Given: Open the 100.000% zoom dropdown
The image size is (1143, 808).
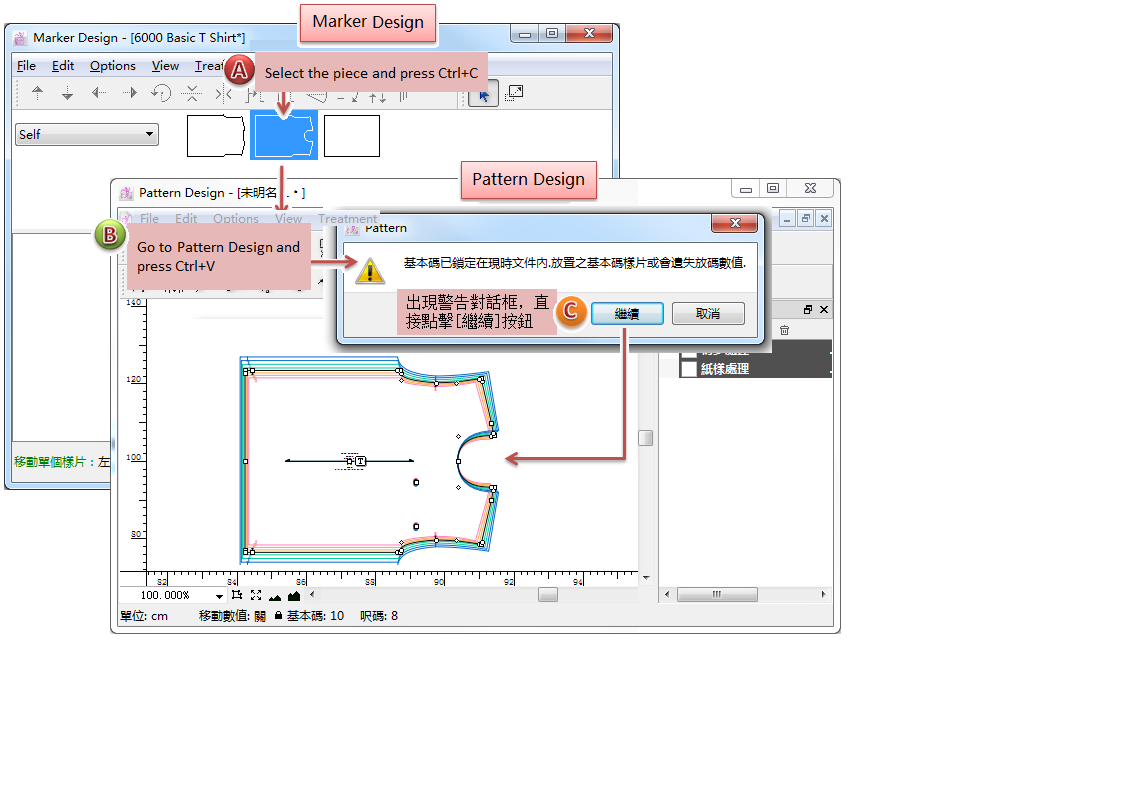Looking at the screenshot, I should [x=219, y=596].
